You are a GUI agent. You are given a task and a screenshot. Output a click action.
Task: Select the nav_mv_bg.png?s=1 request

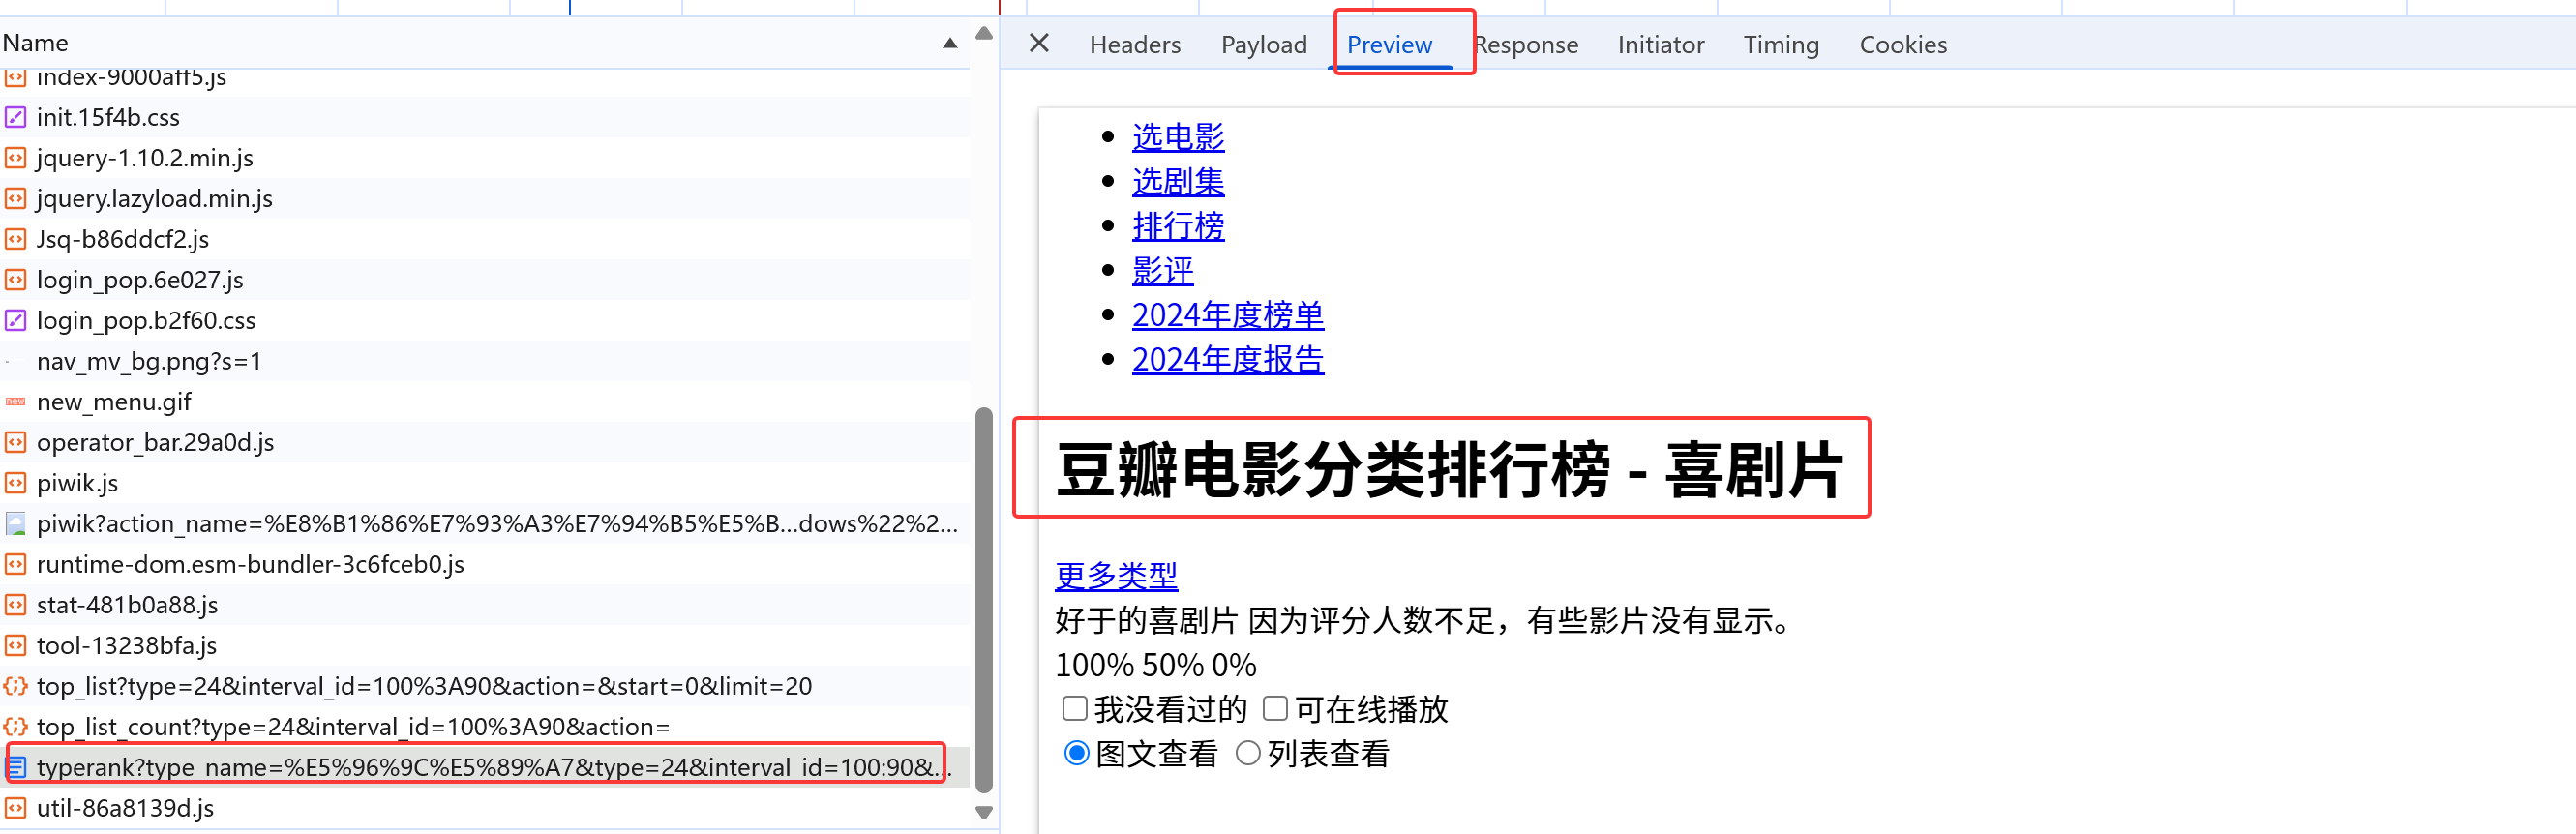coord(485,361)
